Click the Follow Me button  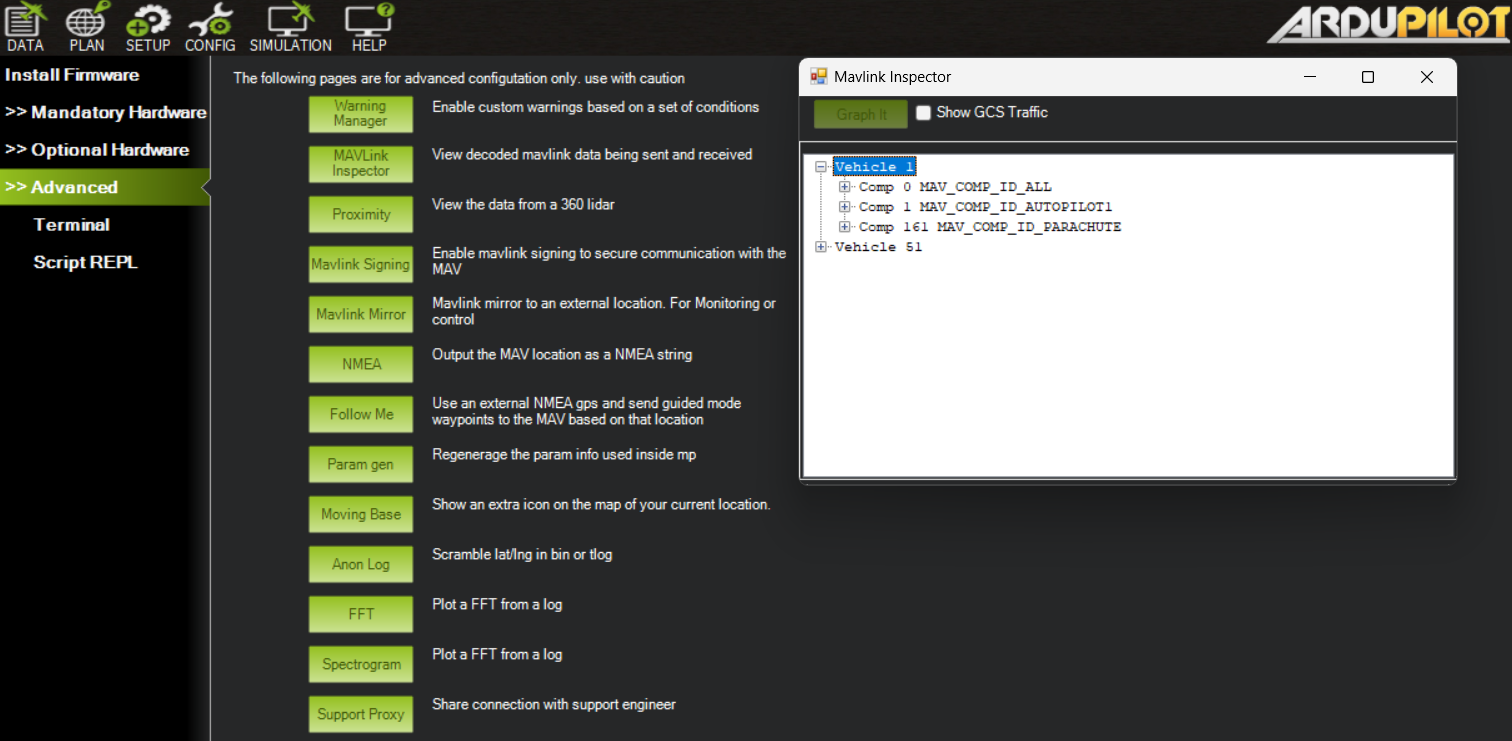click(360, 414)
